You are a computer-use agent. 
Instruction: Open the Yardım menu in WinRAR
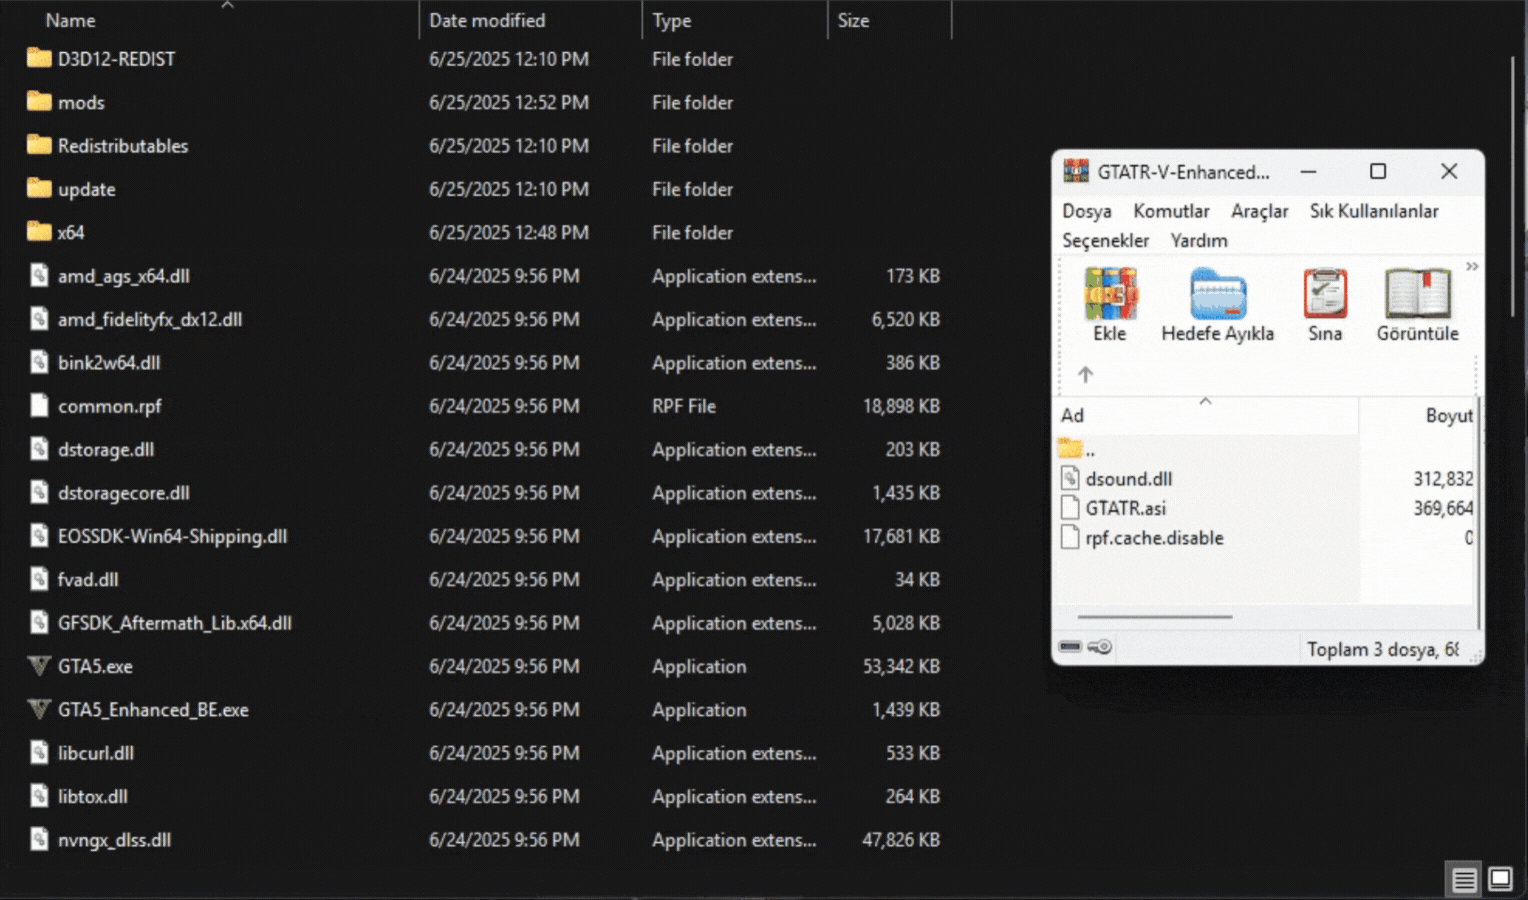1199,240
